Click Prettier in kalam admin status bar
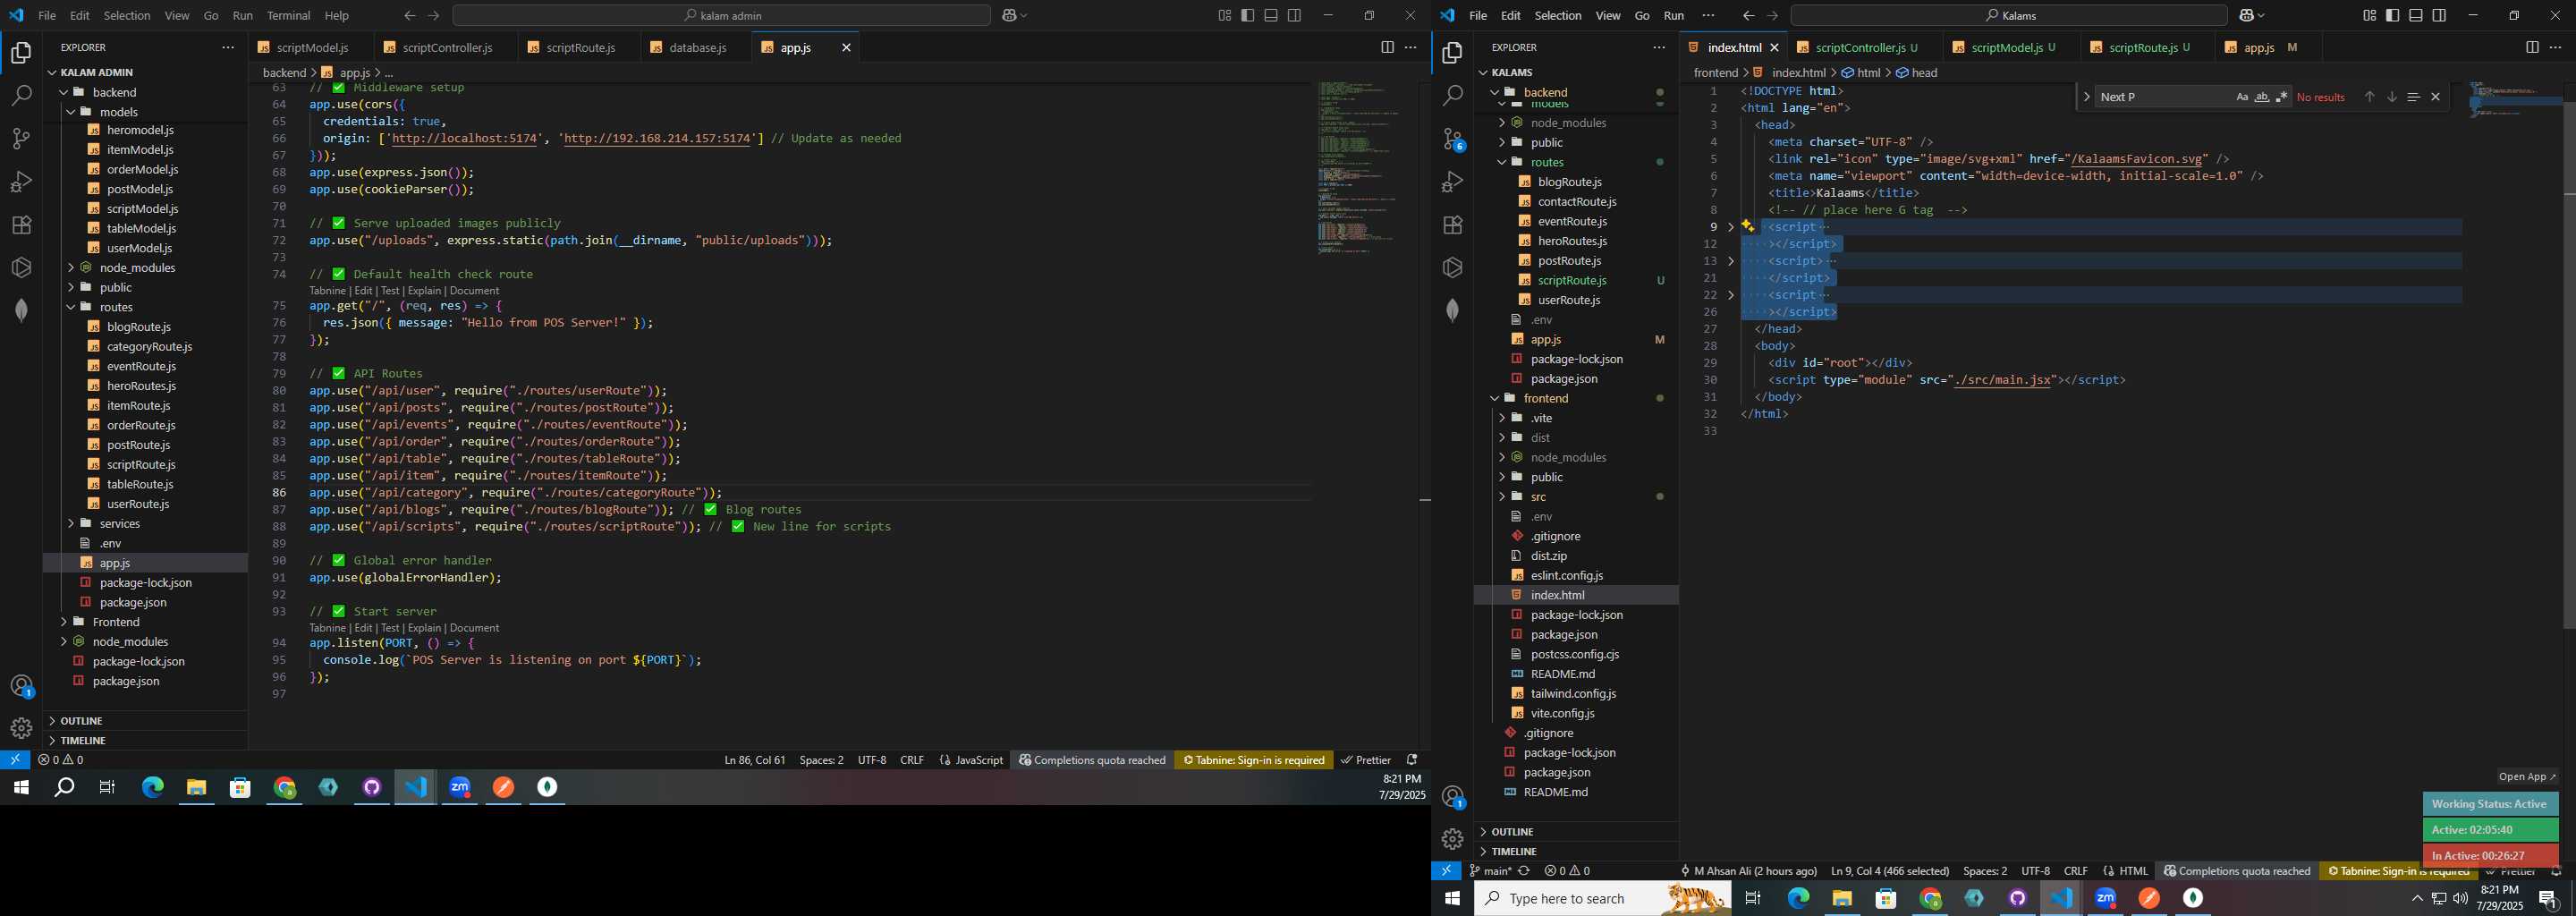The width and height of the screenshot is (2576, 916). 1366,760
